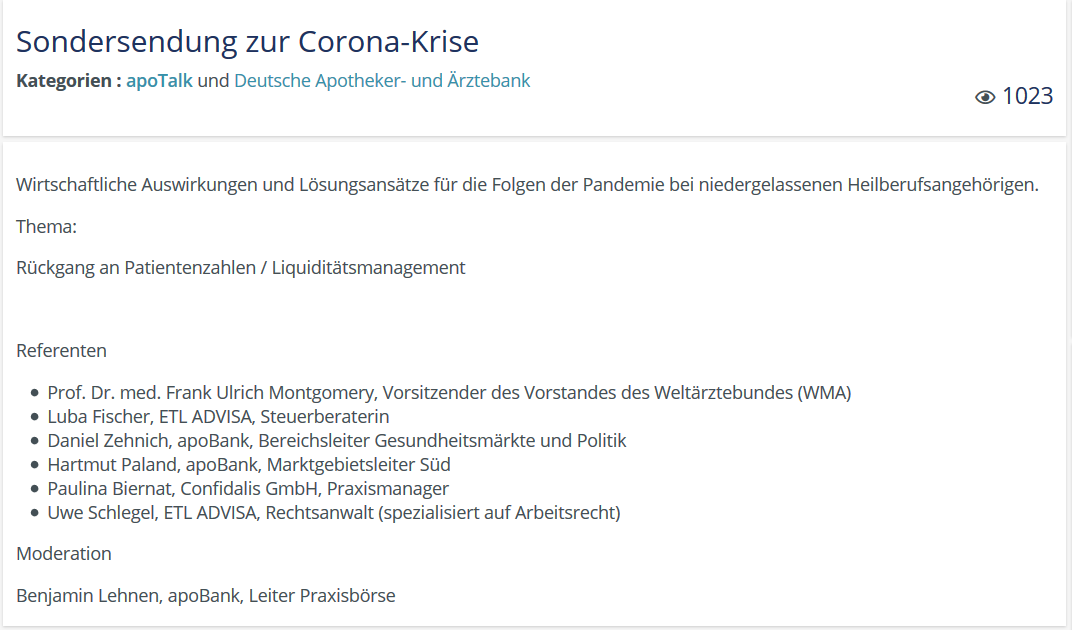Screen dimensions: 1072x630
Task: Click the Kategorien label
Action: (x=69, y=81)
